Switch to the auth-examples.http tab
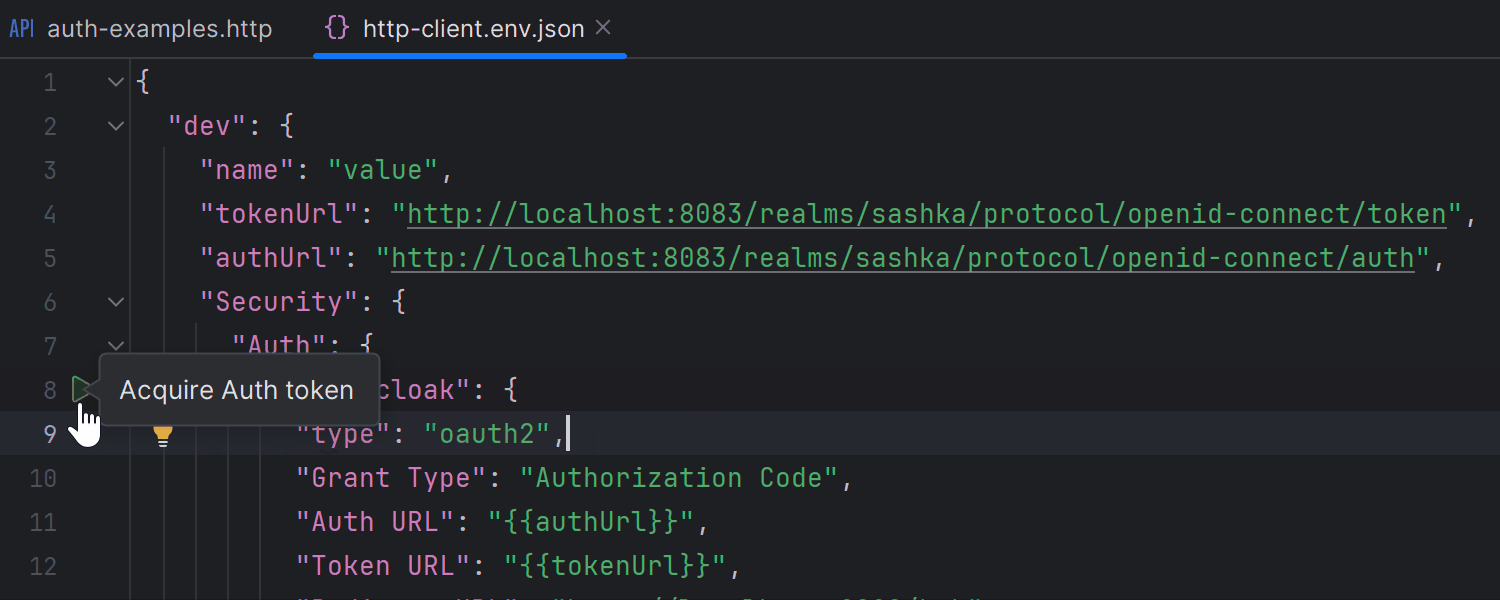 [x=160, y=28]
